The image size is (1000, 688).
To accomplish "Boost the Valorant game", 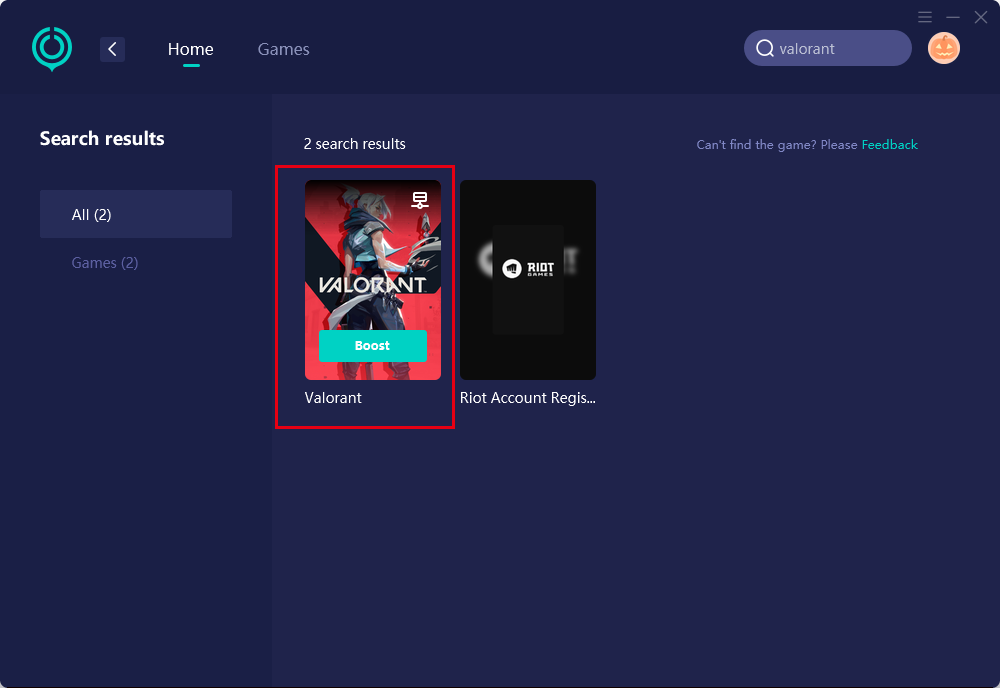I will pos(372,346).
